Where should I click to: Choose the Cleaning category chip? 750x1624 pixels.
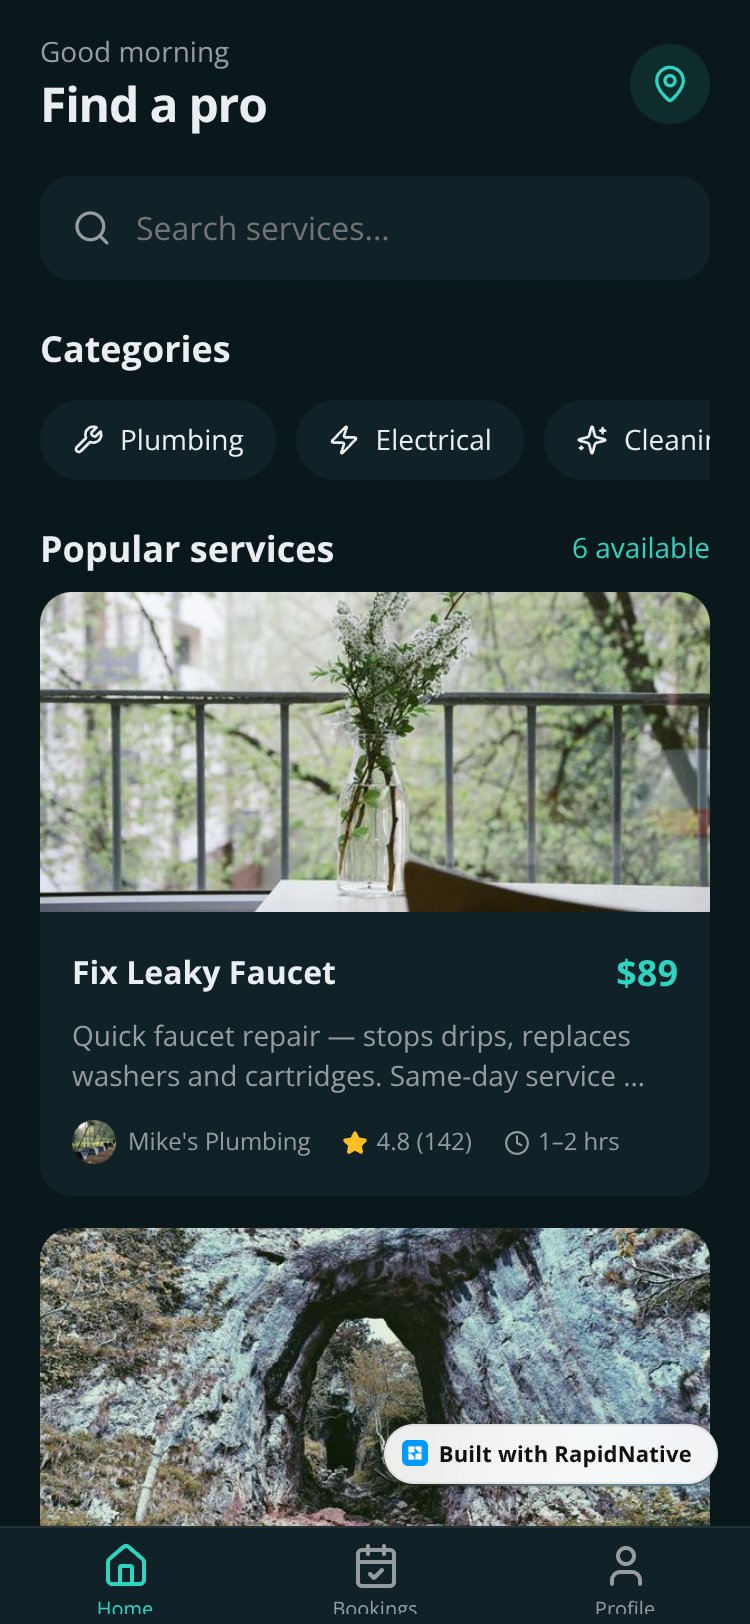click(627, 440)
